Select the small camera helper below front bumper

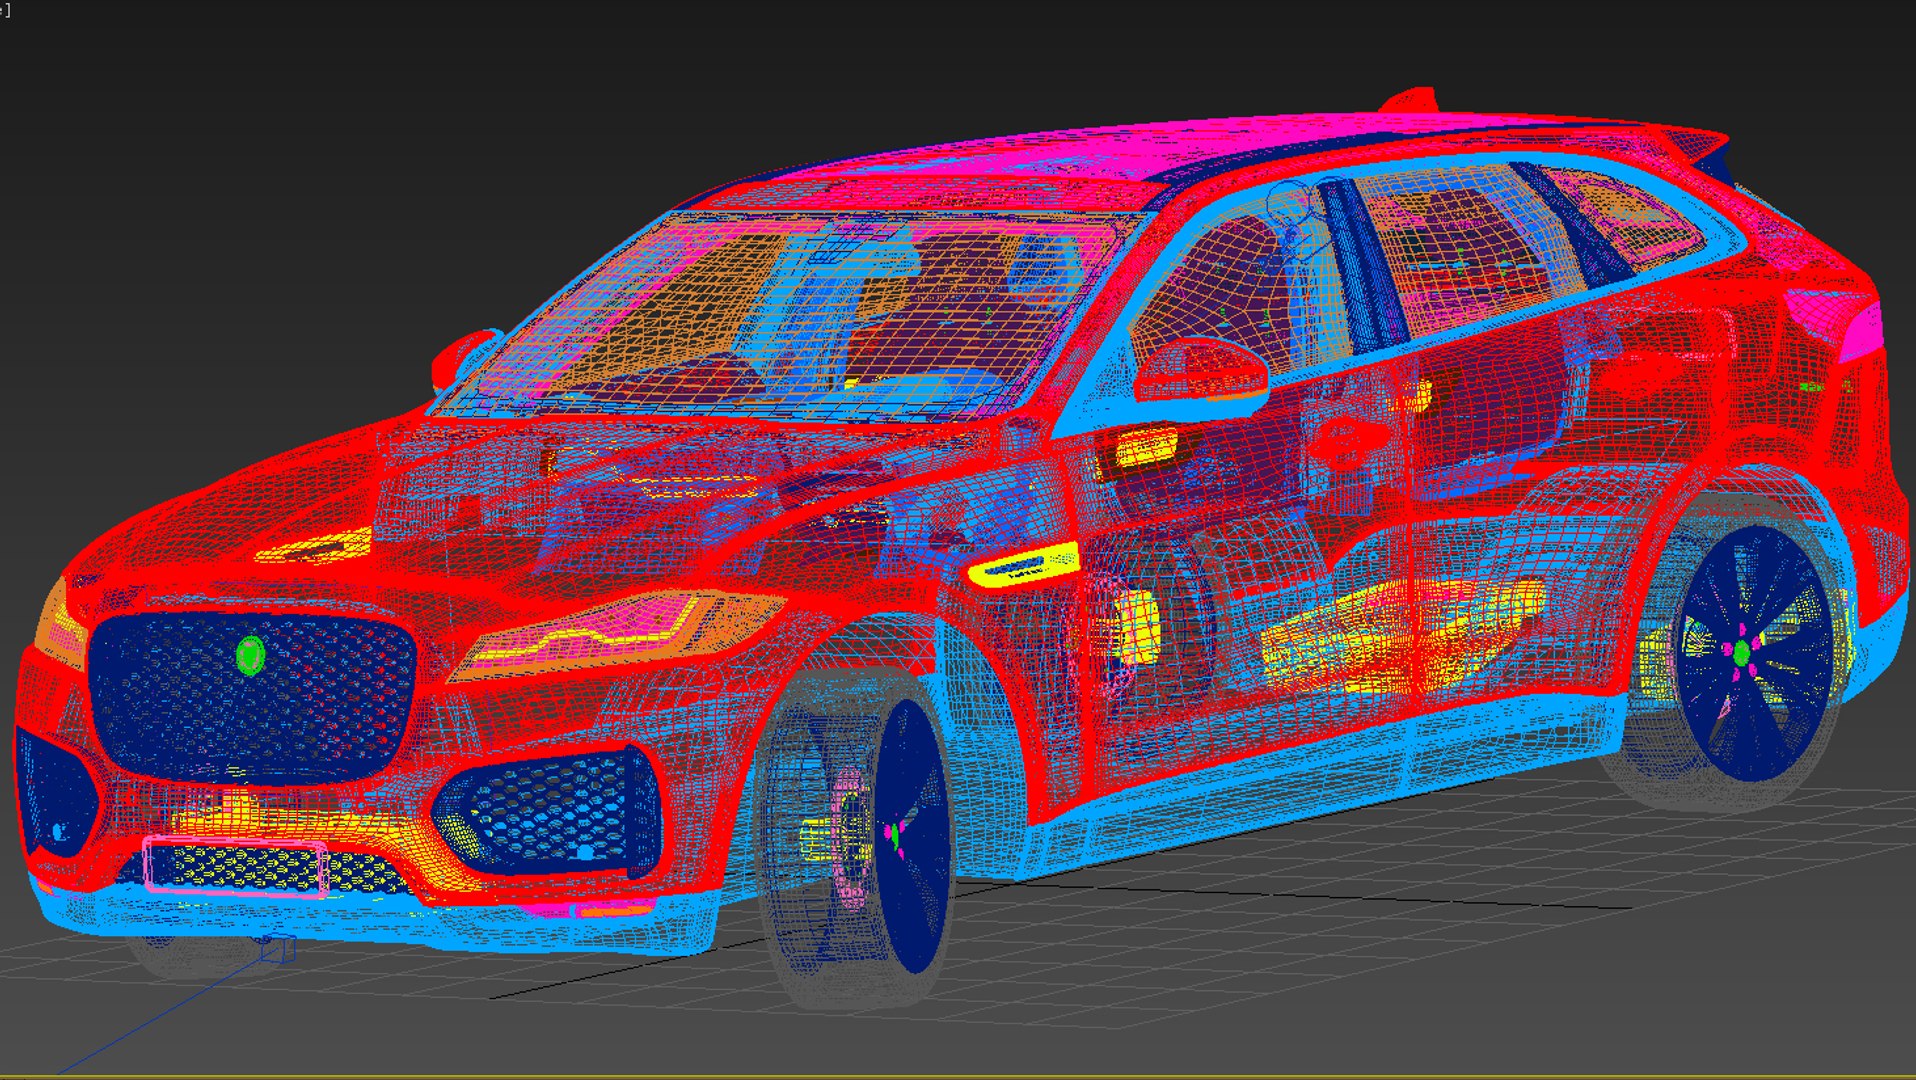point(279,948)
